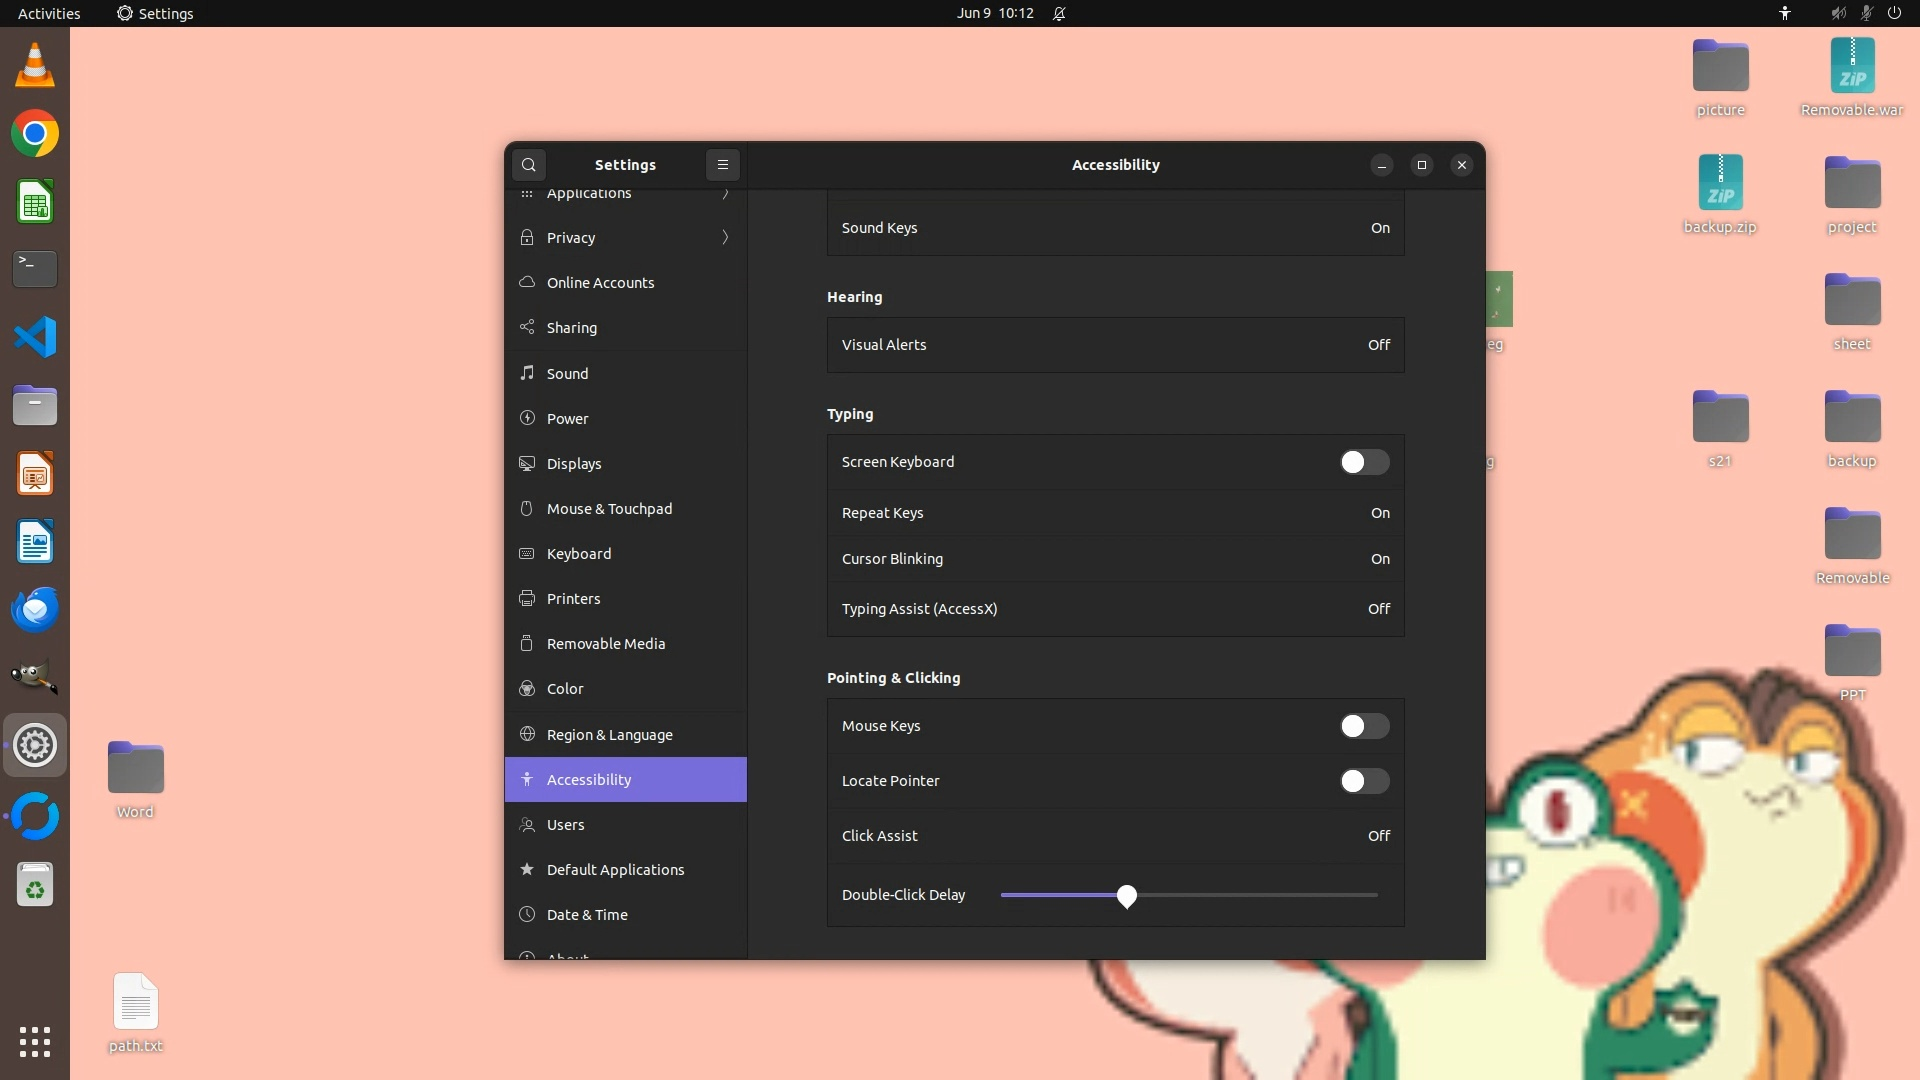Open the top bar accessibility menu icon

[1785, 13]
